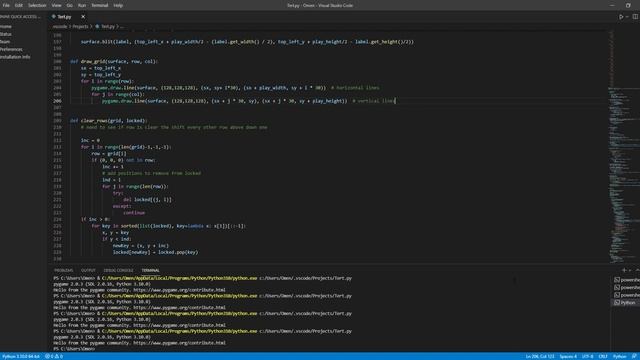Screen dimensions: 640x360
Task: Select the first powershell terminal
Action: pyautogui.click(x=627, y=280)
